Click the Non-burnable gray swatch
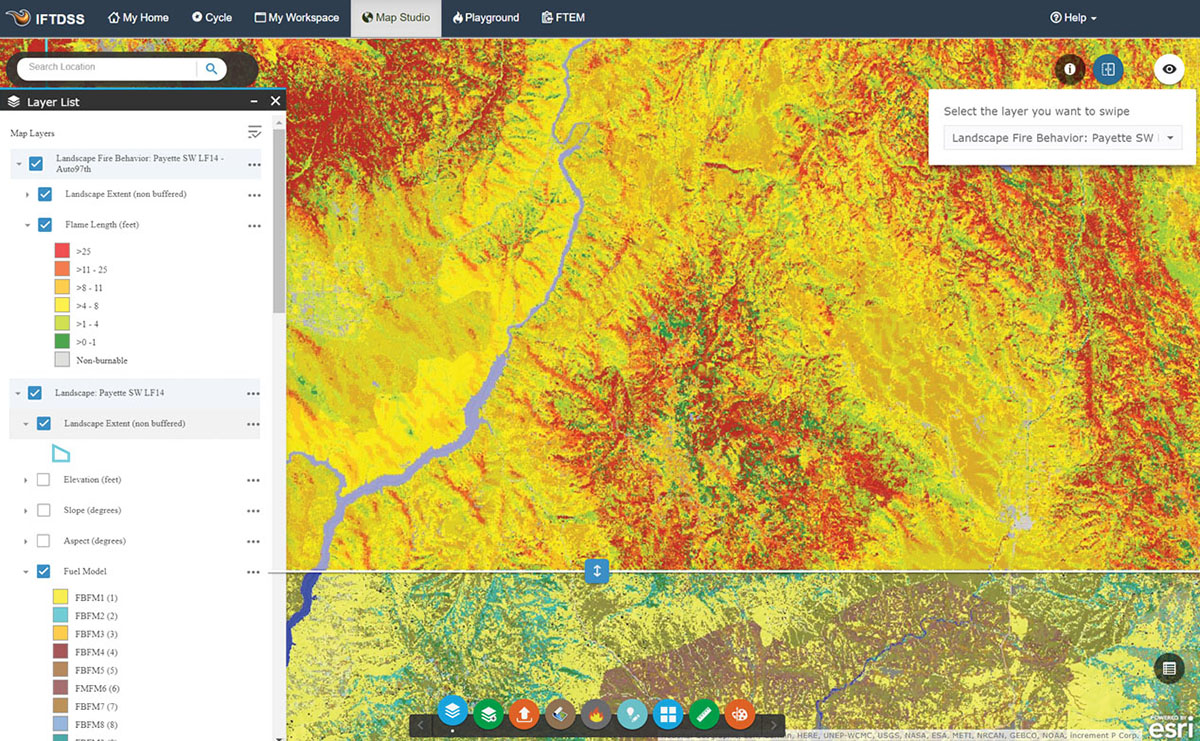The height and width of the screenshot is (741, 1200). 61,359
